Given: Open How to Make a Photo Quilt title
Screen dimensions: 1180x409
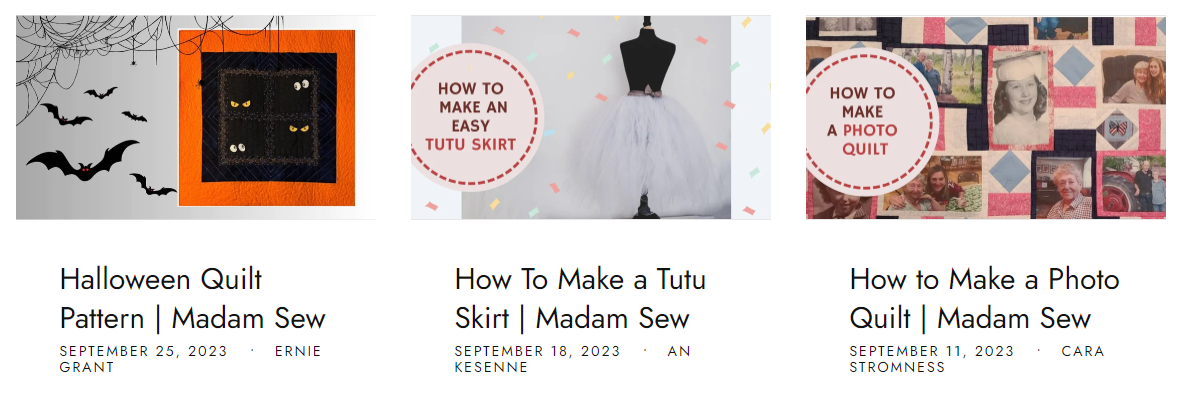Looking at the screenshot, I should pos(984,299).
